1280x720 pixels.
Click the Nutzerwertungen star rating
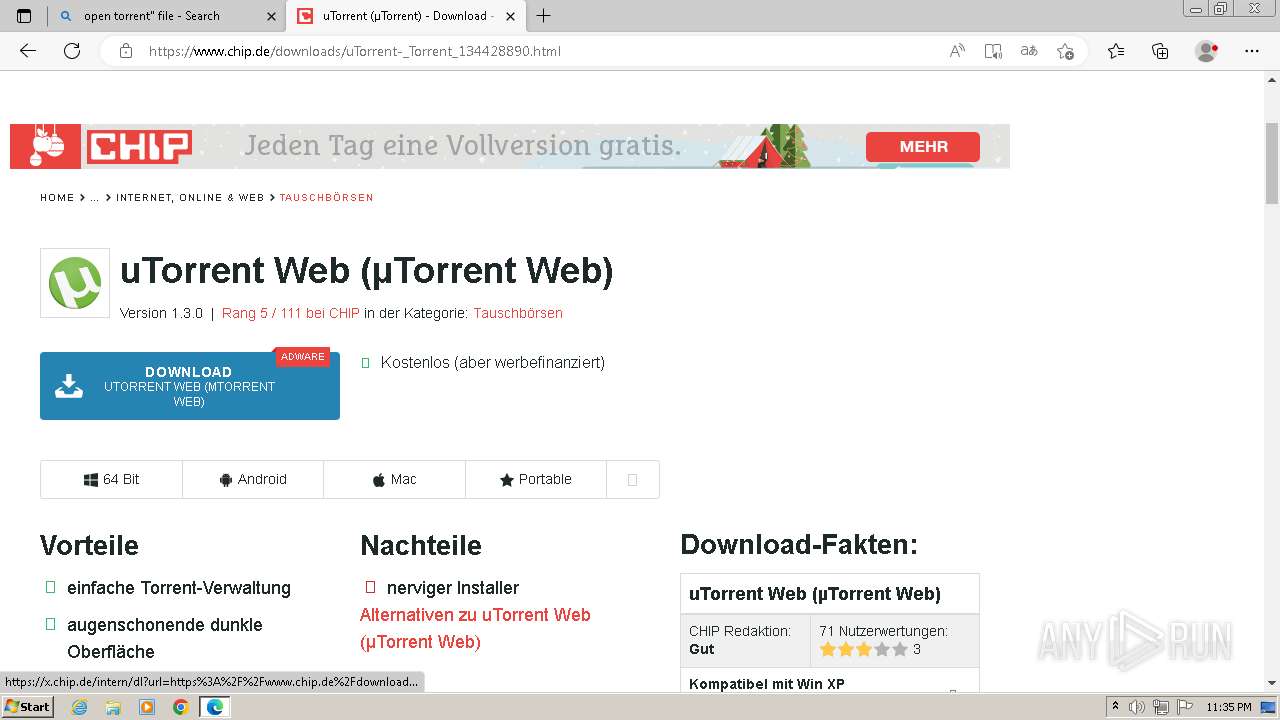pos(863,649)
